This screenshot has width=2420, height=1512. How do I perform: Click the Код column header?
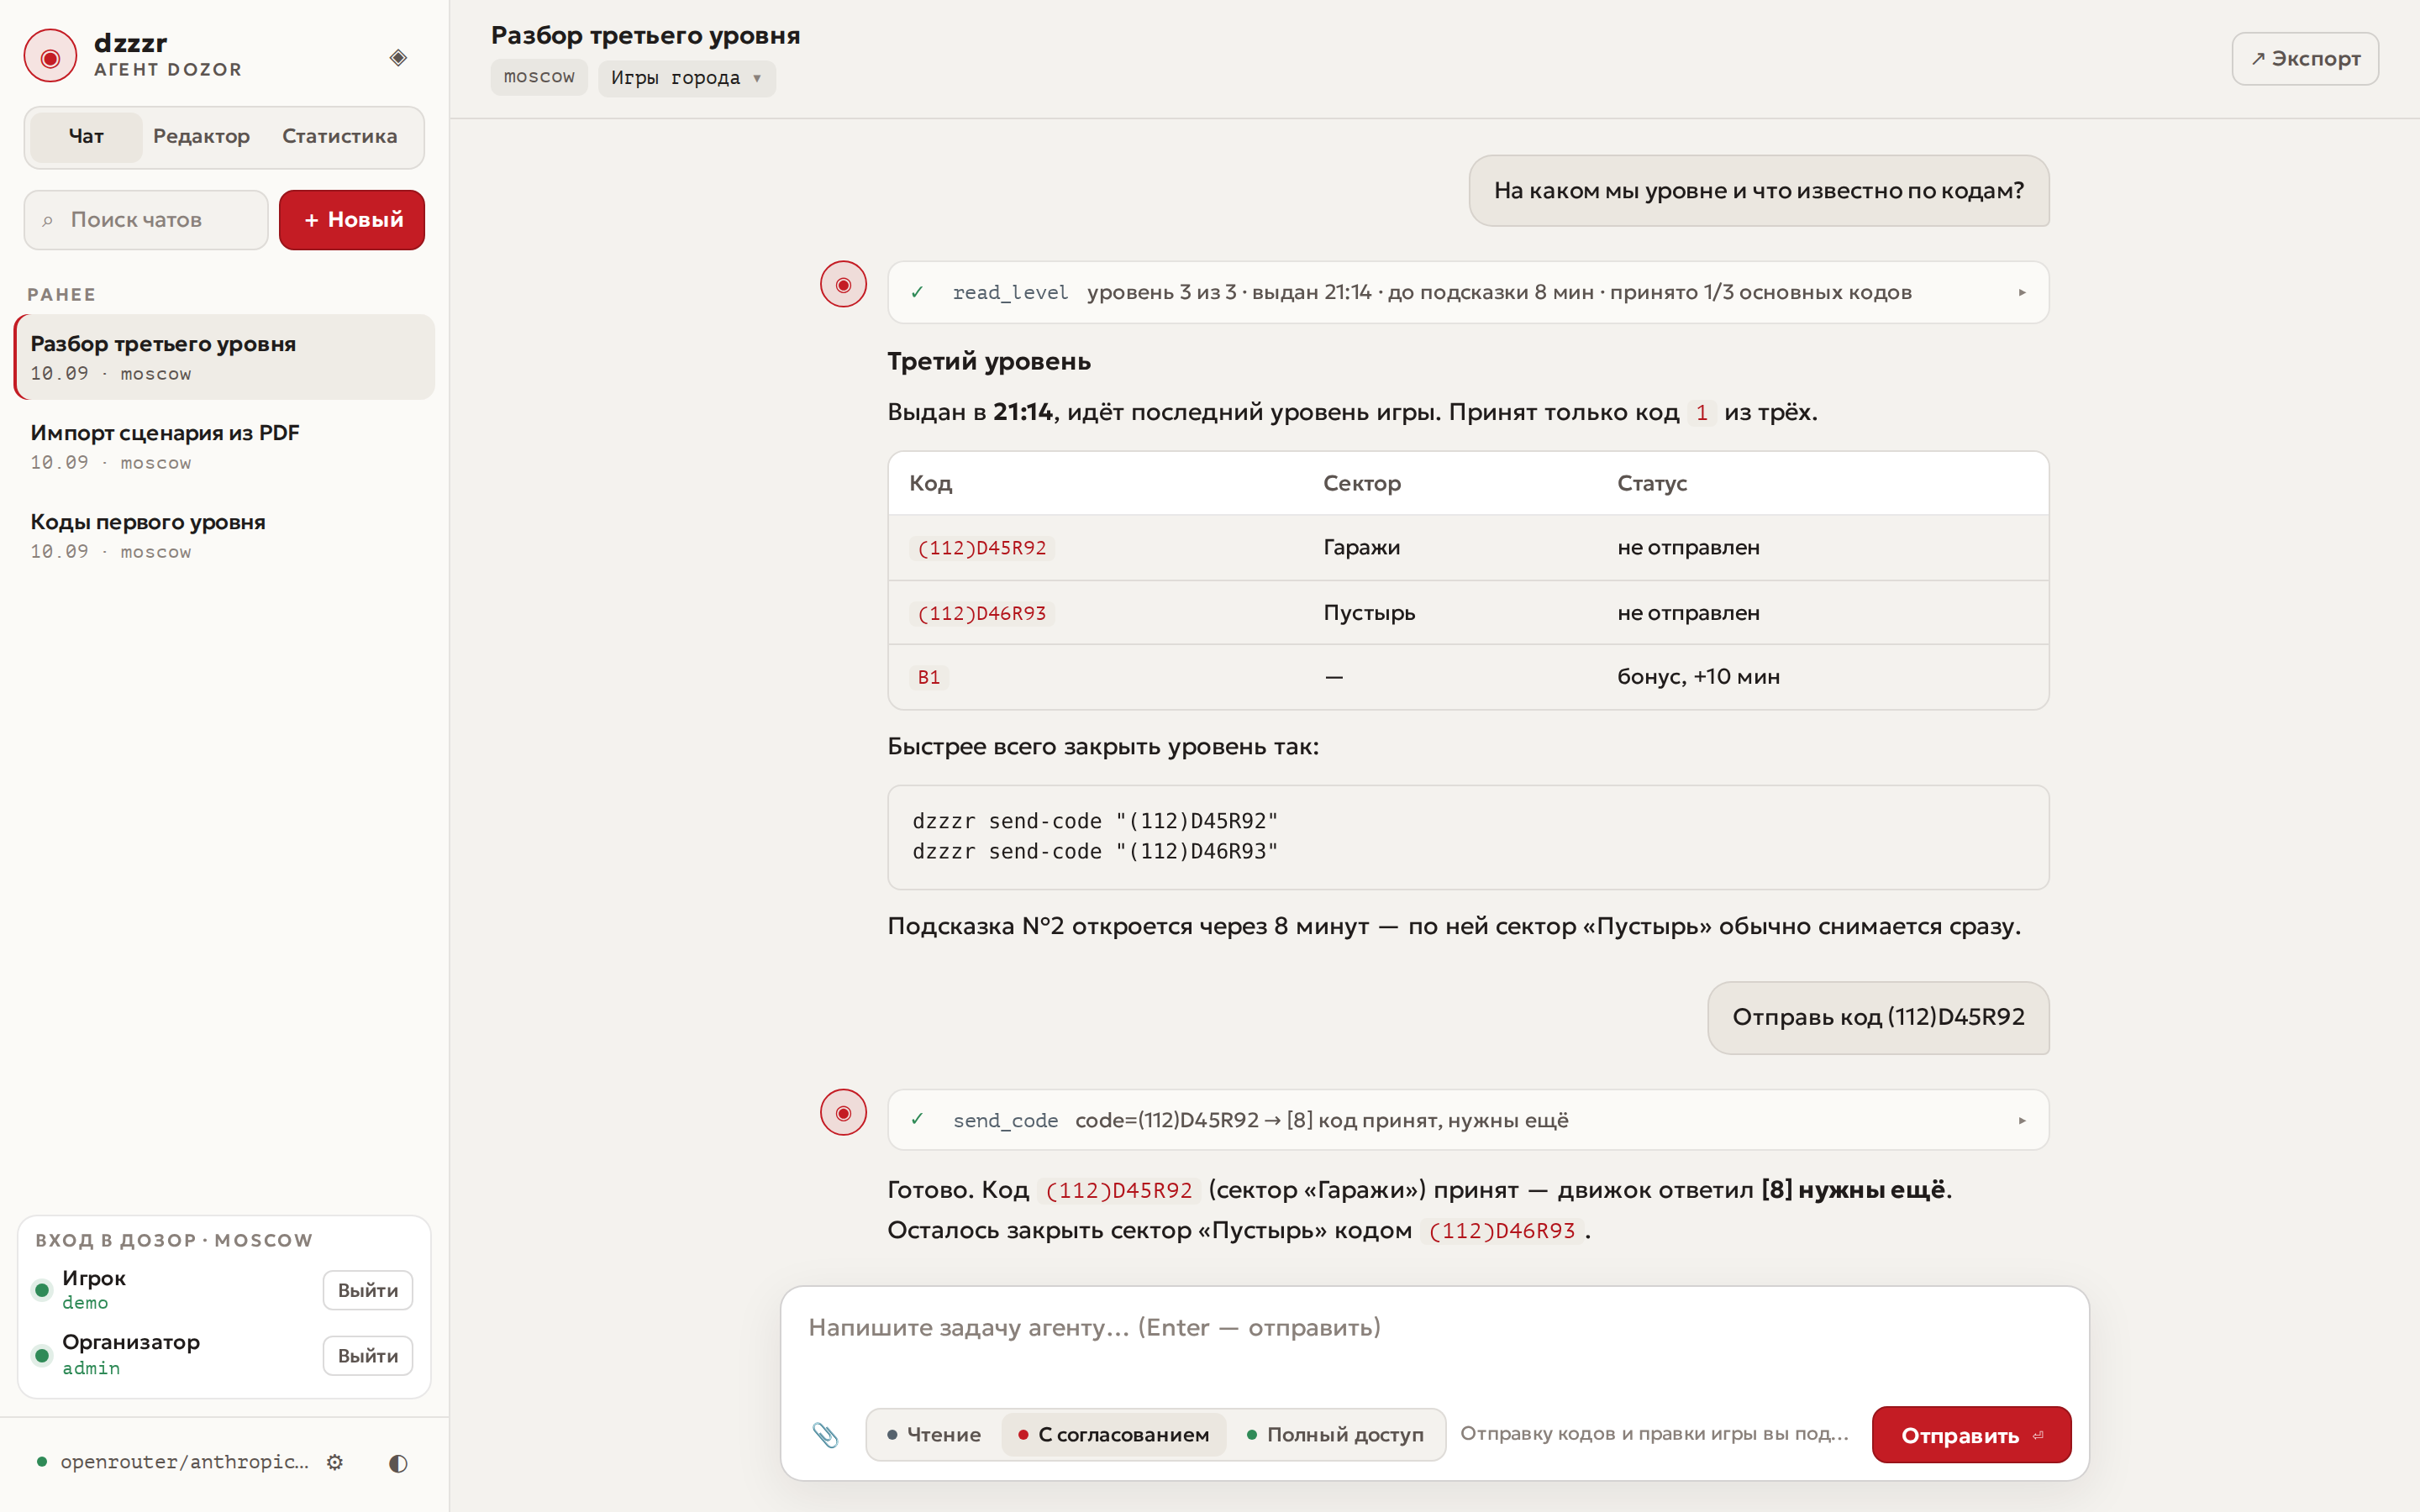[930, 483]
